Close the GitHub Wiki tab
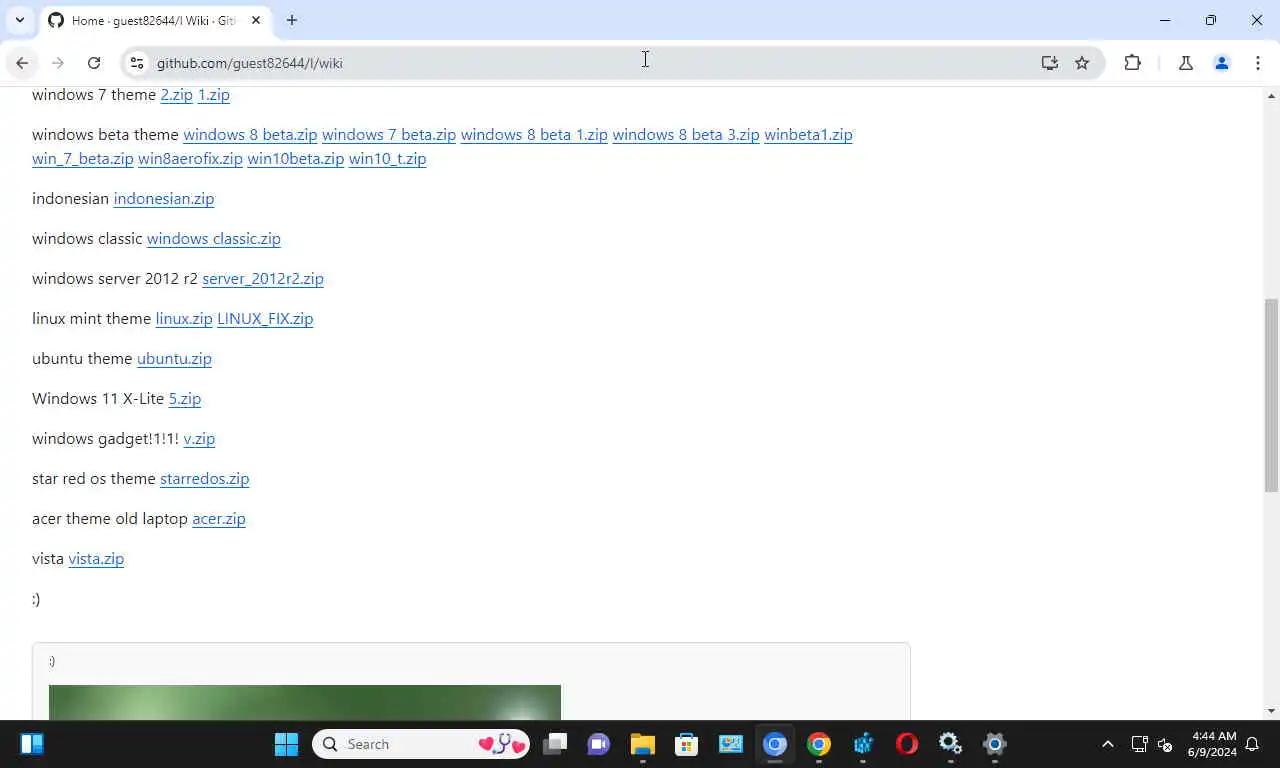Viewport: 1280px width, 768px height. 256,20
